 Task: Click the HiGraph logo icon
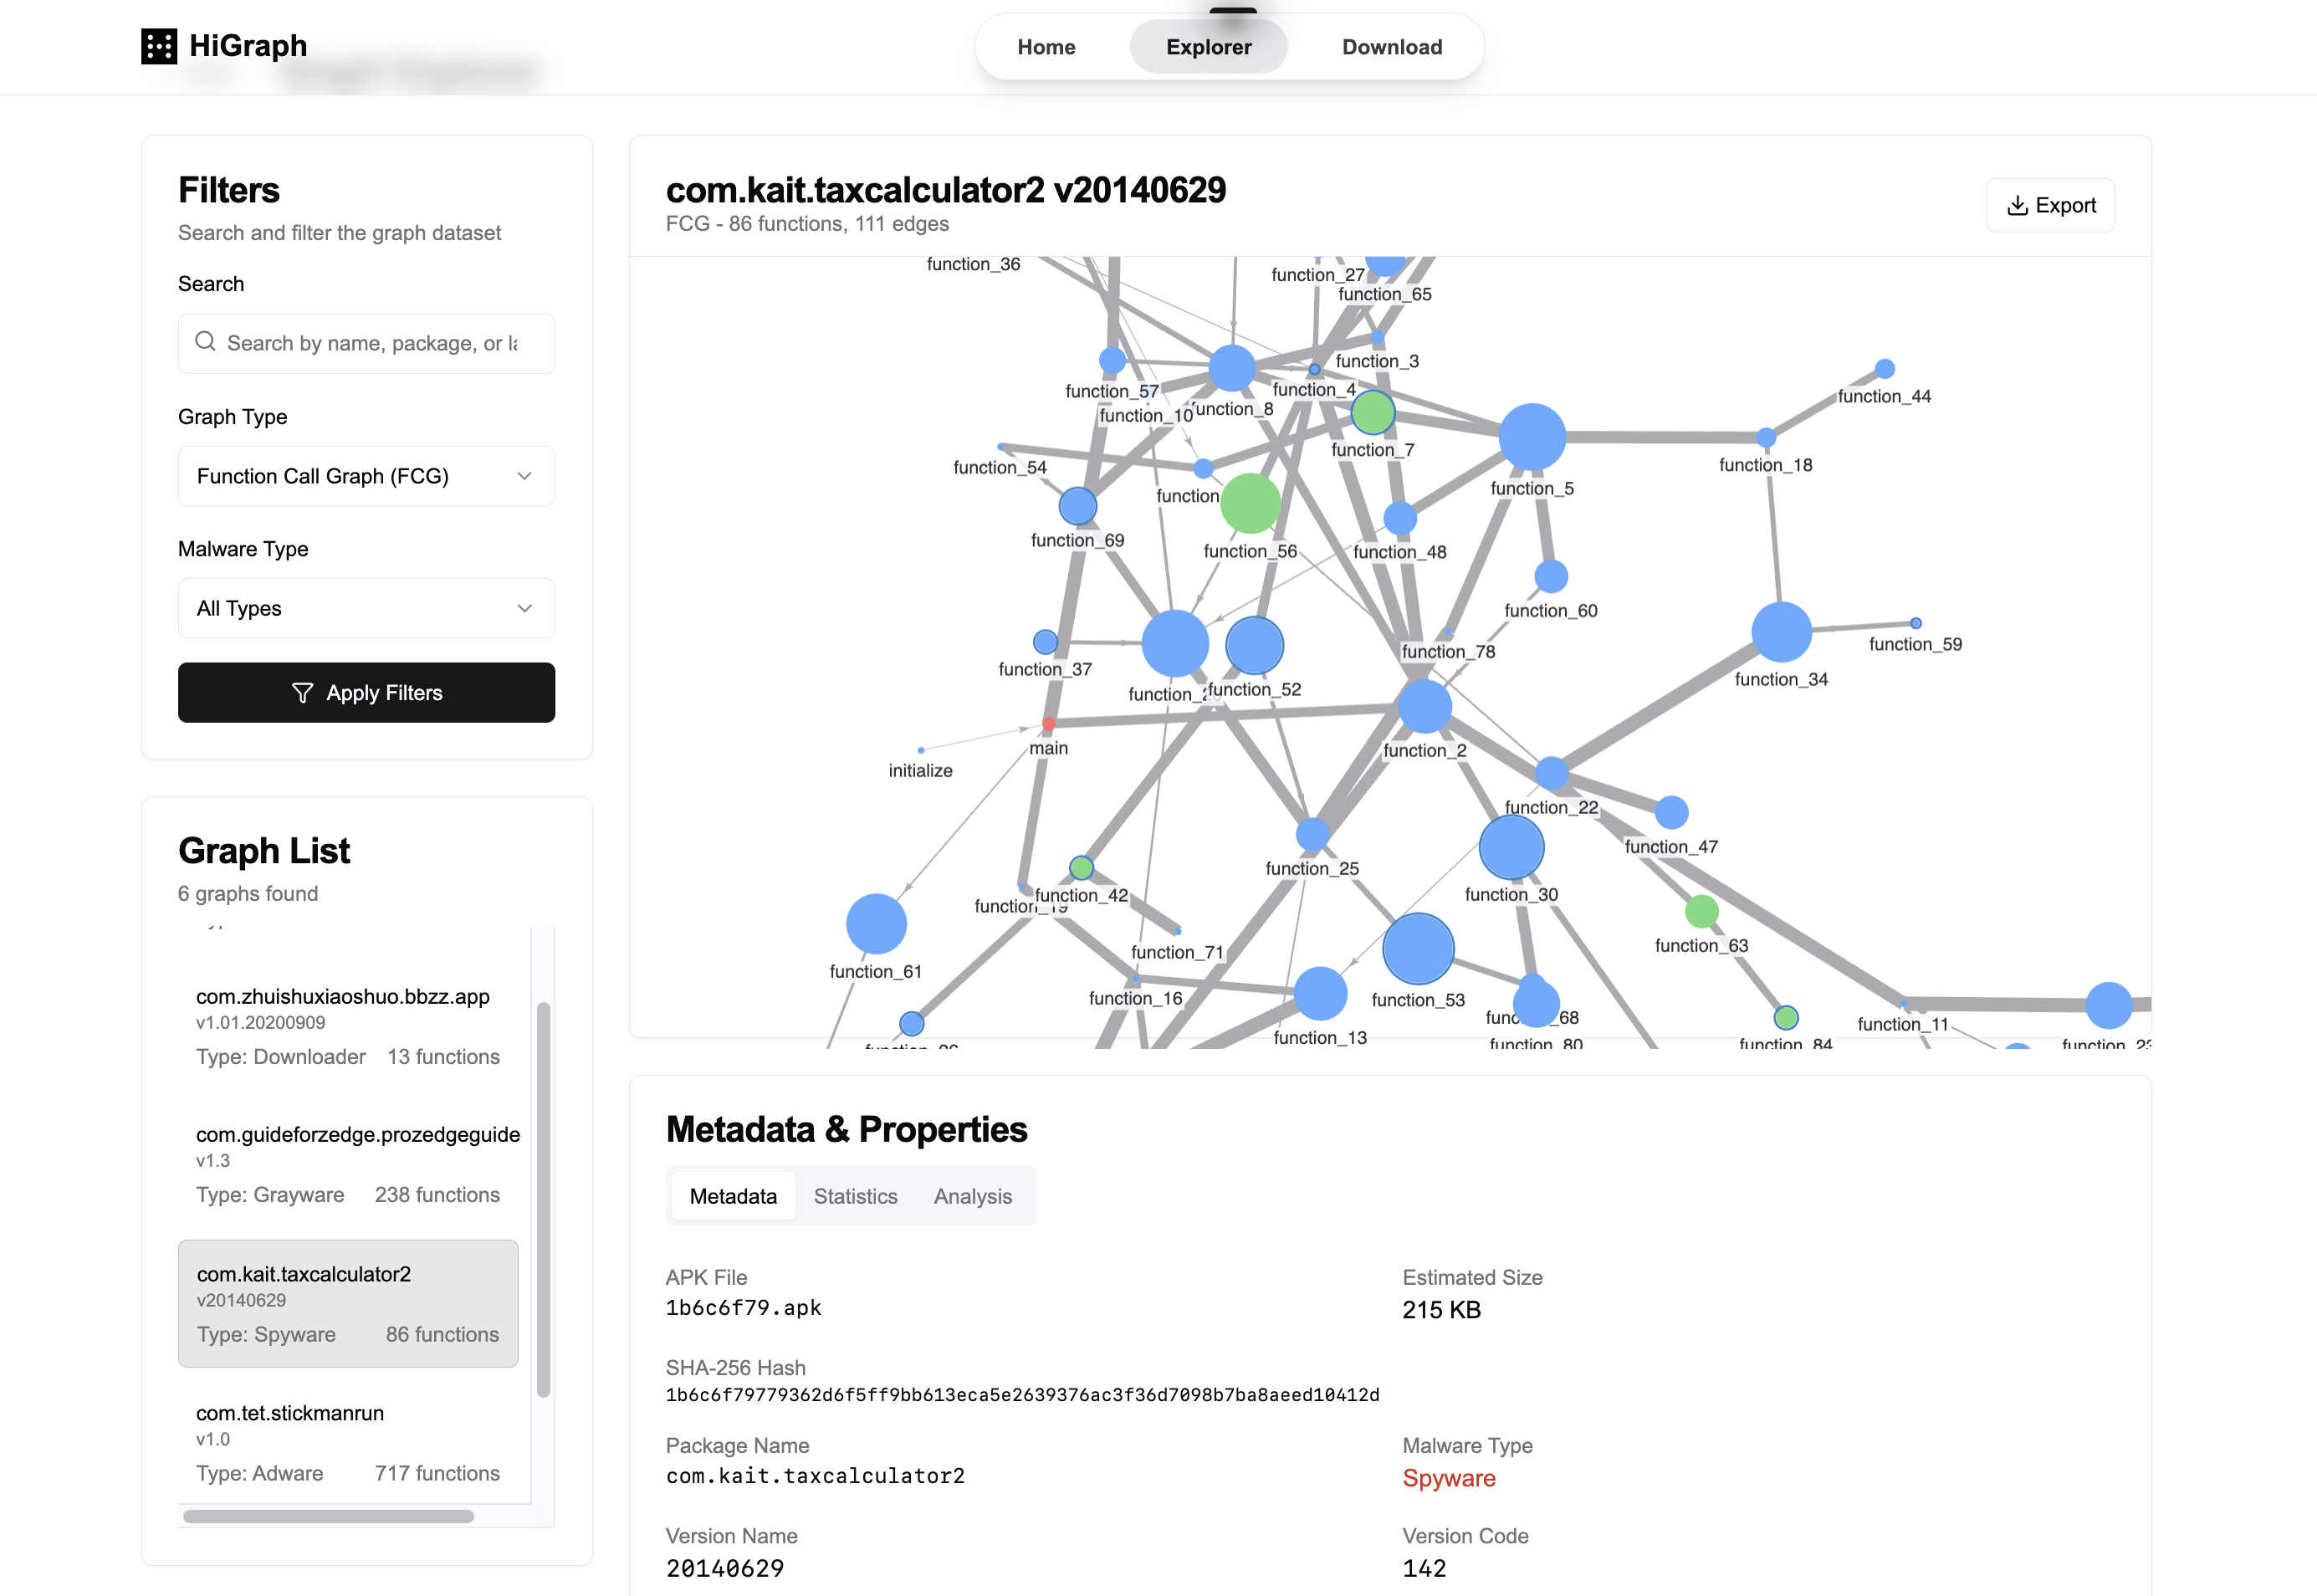(x=159, y=46)
